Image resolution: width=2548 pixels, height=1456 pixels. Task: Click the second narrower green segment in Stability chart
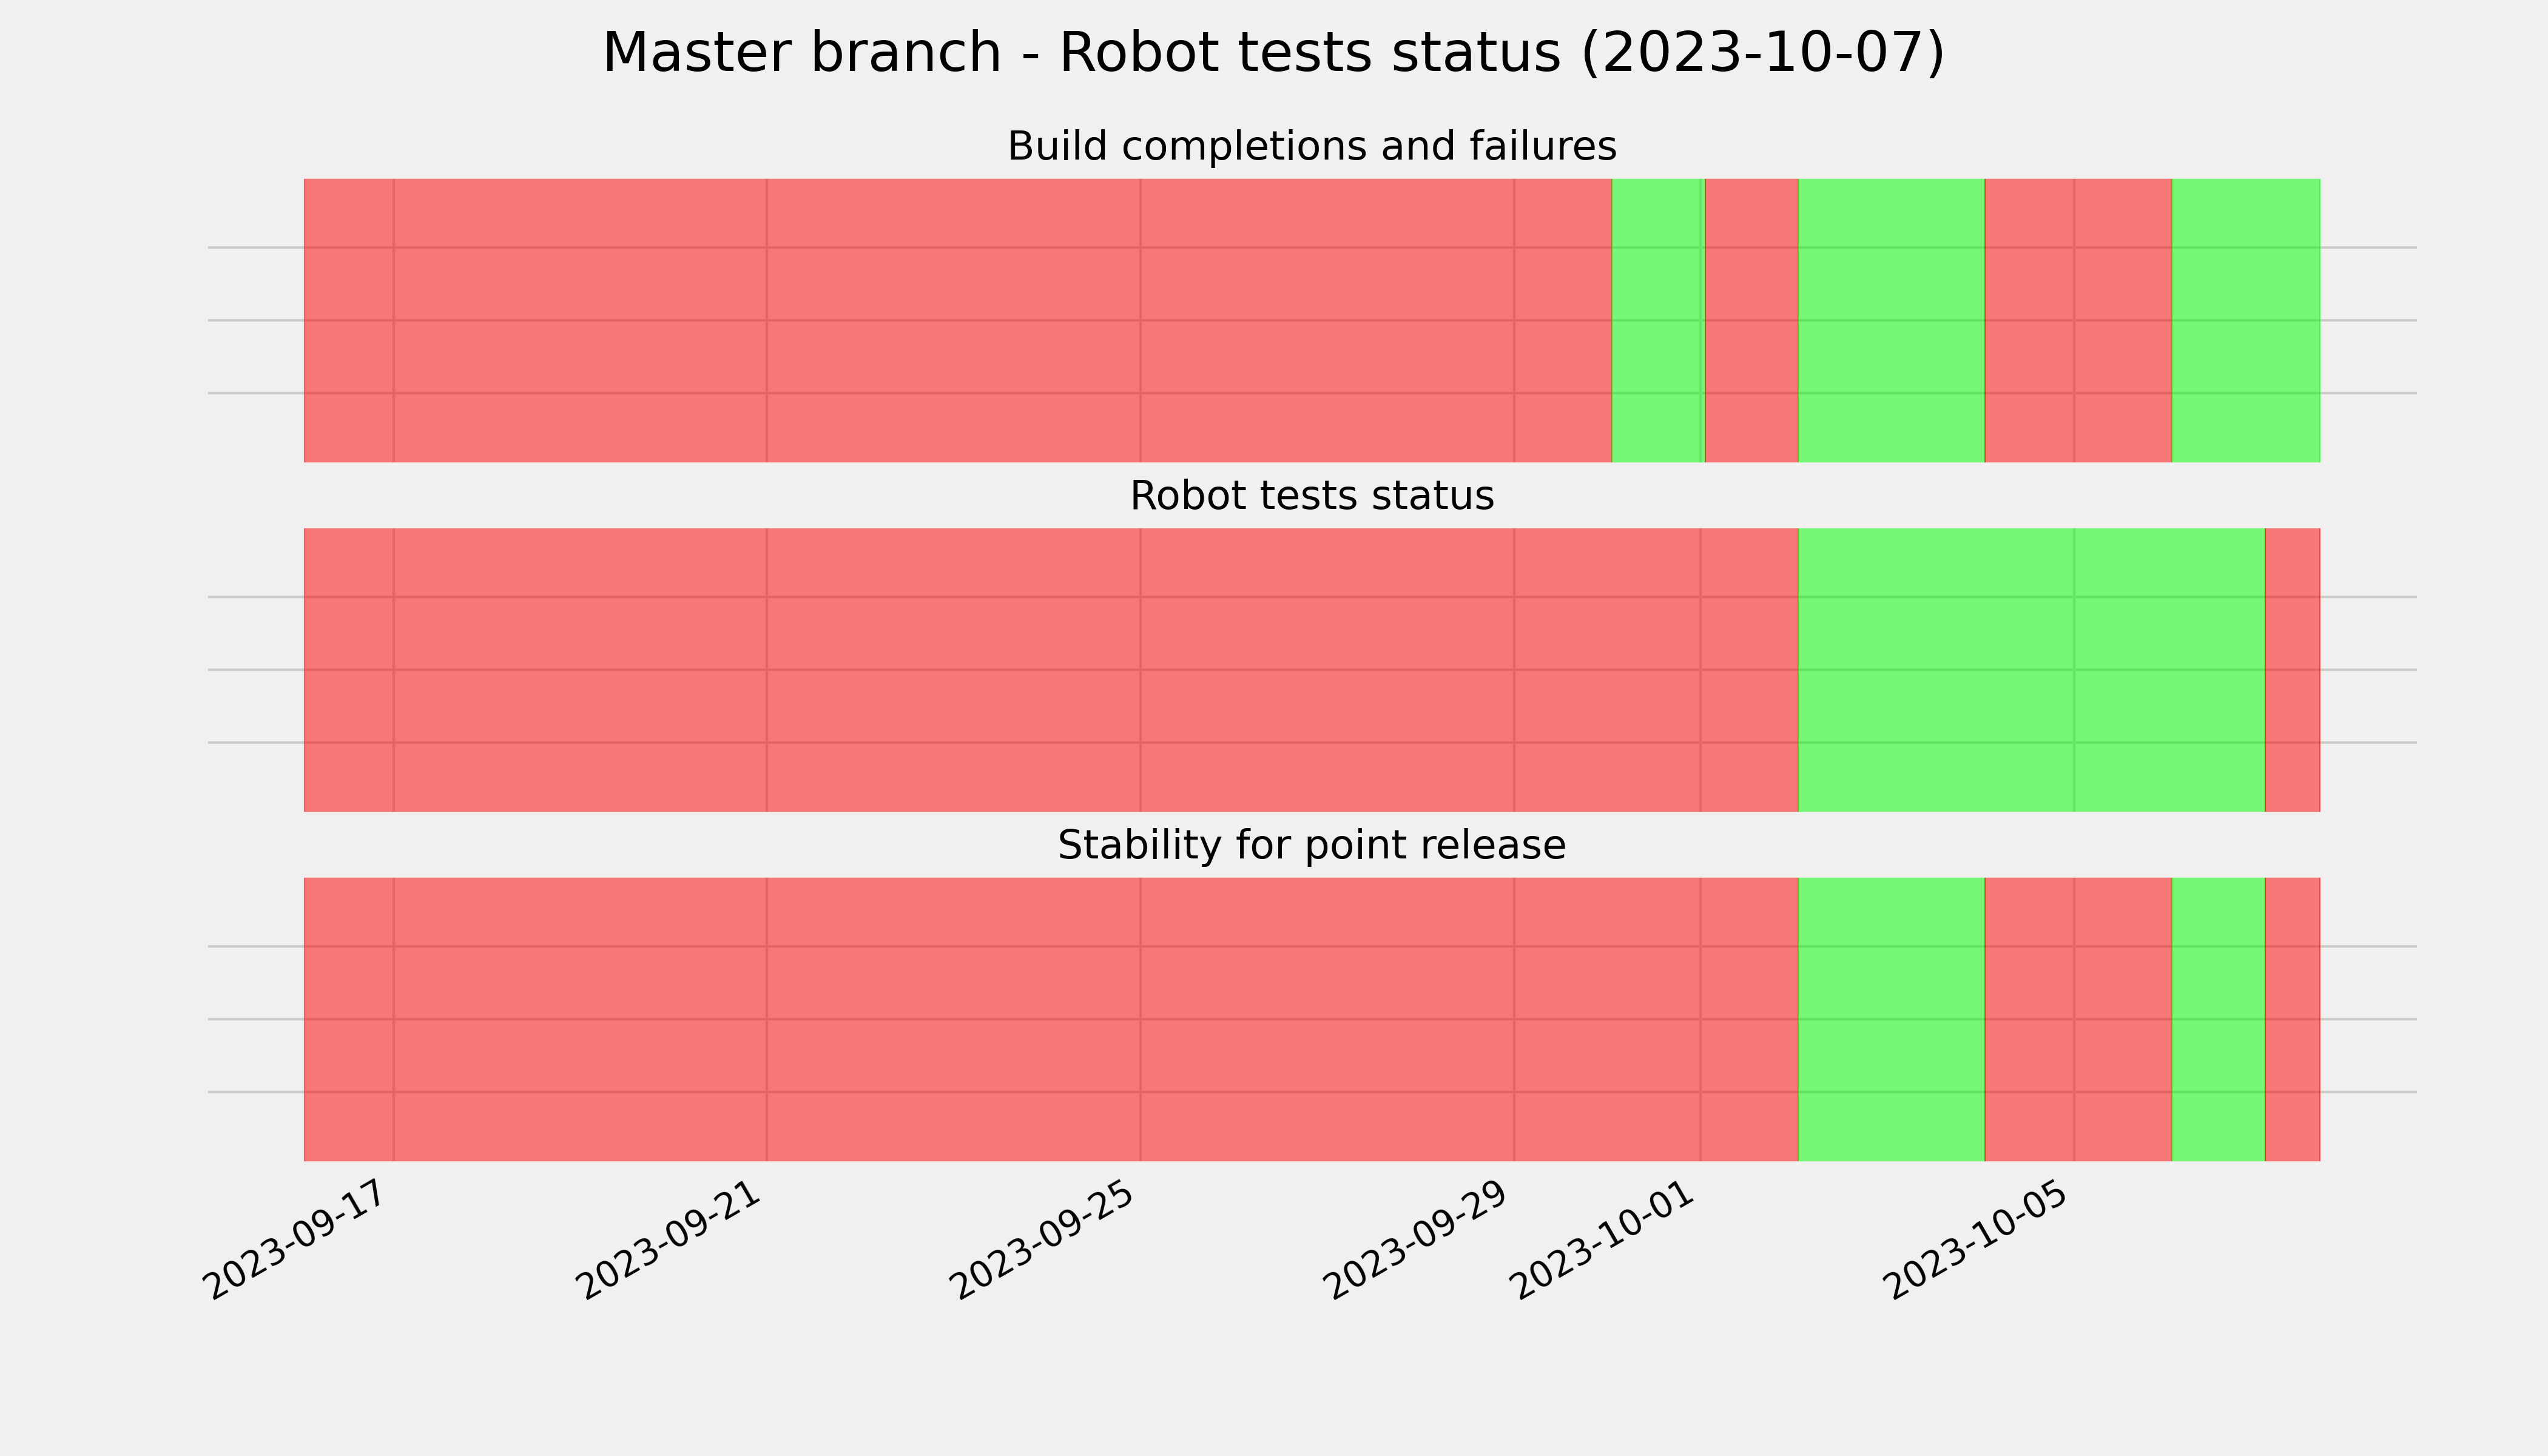pos(2218,1019)
